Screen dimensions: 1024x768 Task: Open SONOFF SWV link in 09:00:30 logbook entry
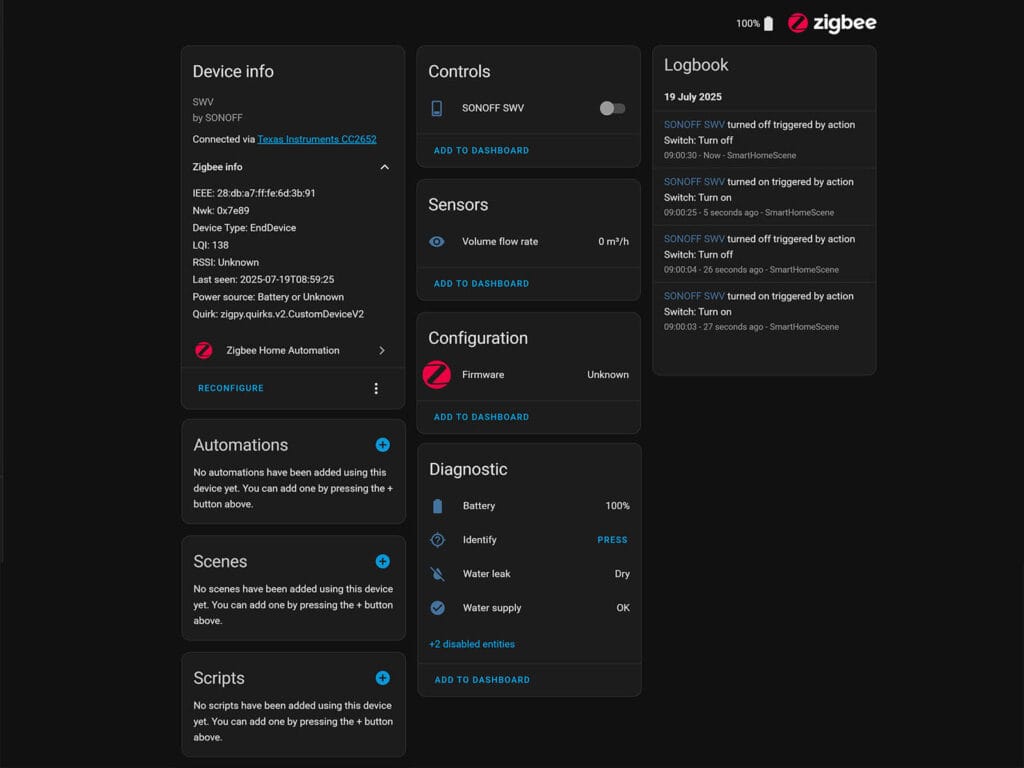pos(694,125)
